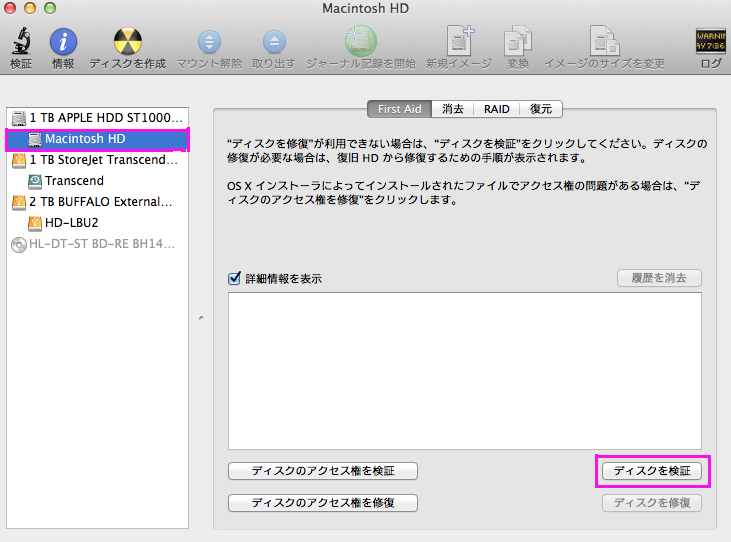The height and width of the screenshot is (542, 731).
Task: Switch to the First Aid tab
Action: [400, 109]
